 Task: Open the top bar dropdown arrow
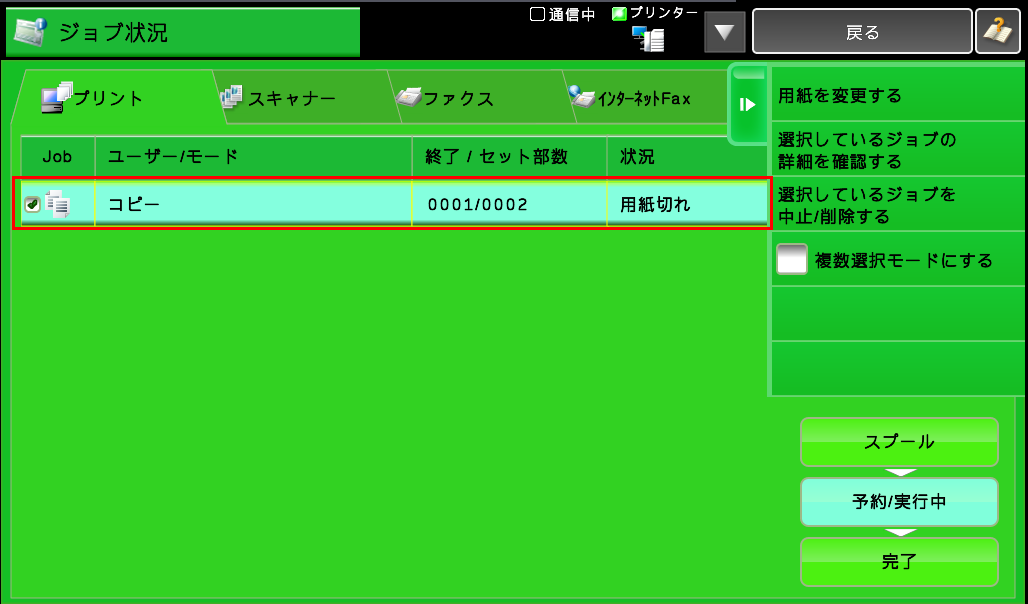pyautogui.click(x=725, y=32)
